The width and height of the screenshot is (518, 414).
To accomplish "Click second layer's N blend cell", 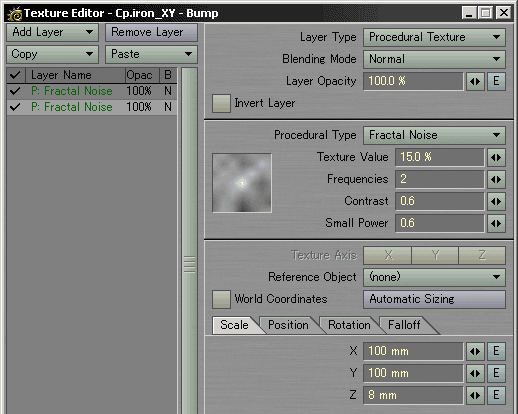I will (x=168, y=107).
